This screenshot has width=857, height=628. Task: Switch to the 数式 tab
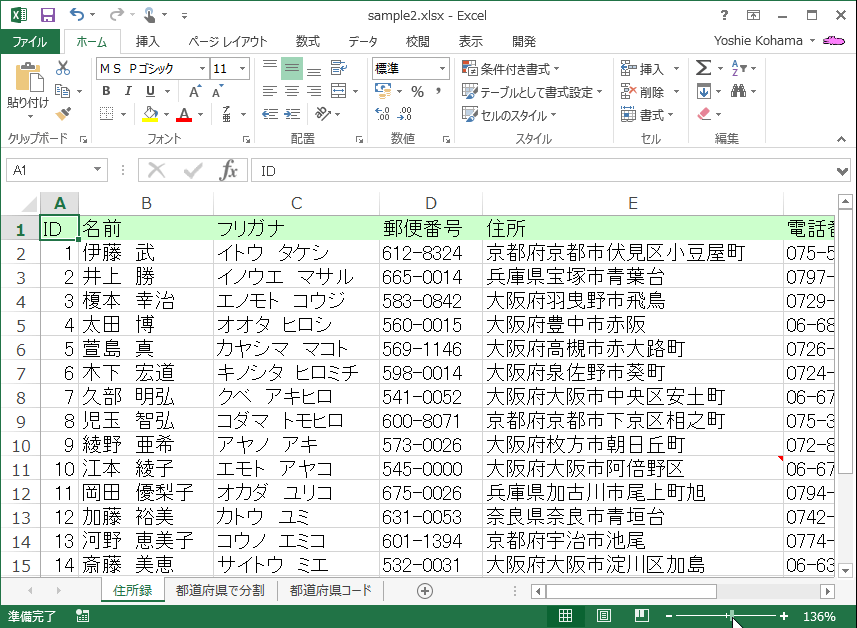coord(308,42)
